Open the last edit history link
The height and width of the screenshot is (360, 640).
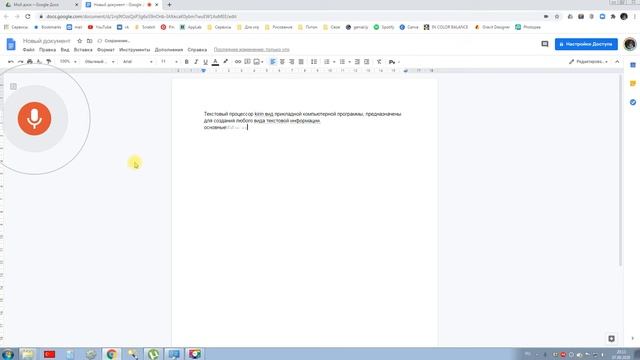[x=251, y=50]
